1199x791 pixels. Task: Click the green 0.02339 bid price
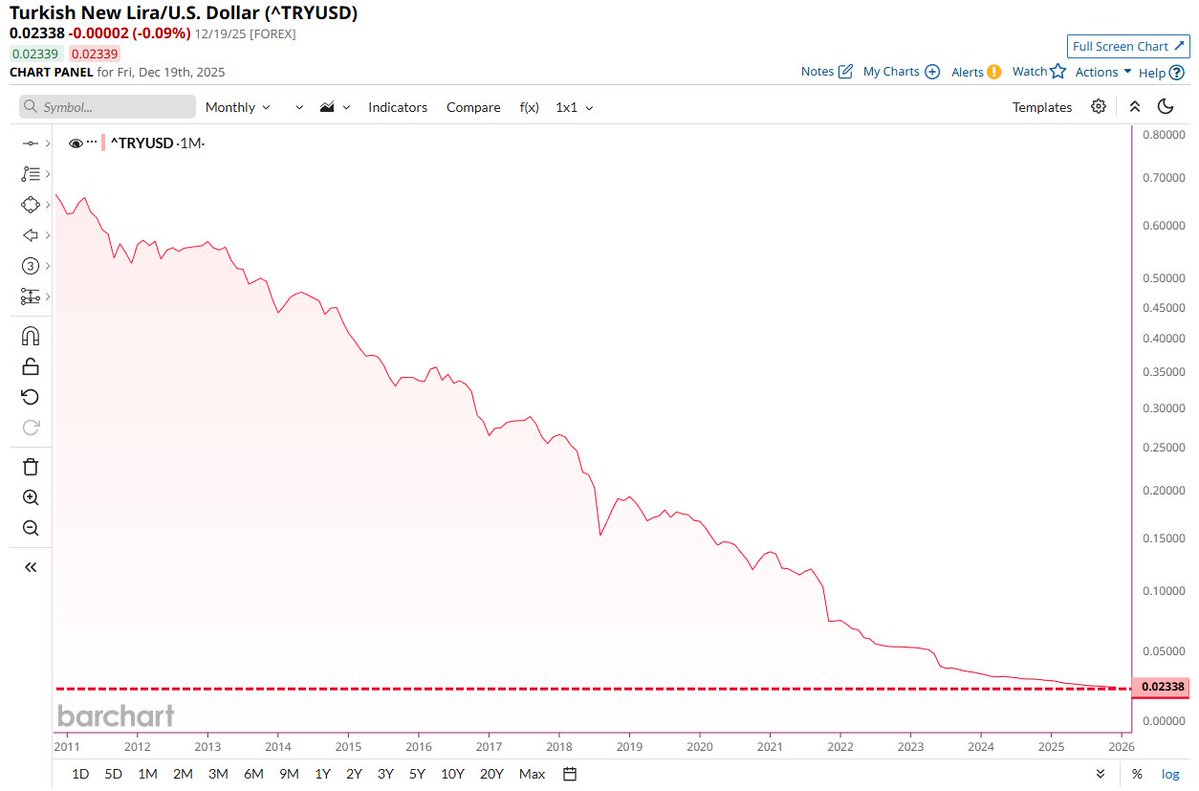coord(35,54)
